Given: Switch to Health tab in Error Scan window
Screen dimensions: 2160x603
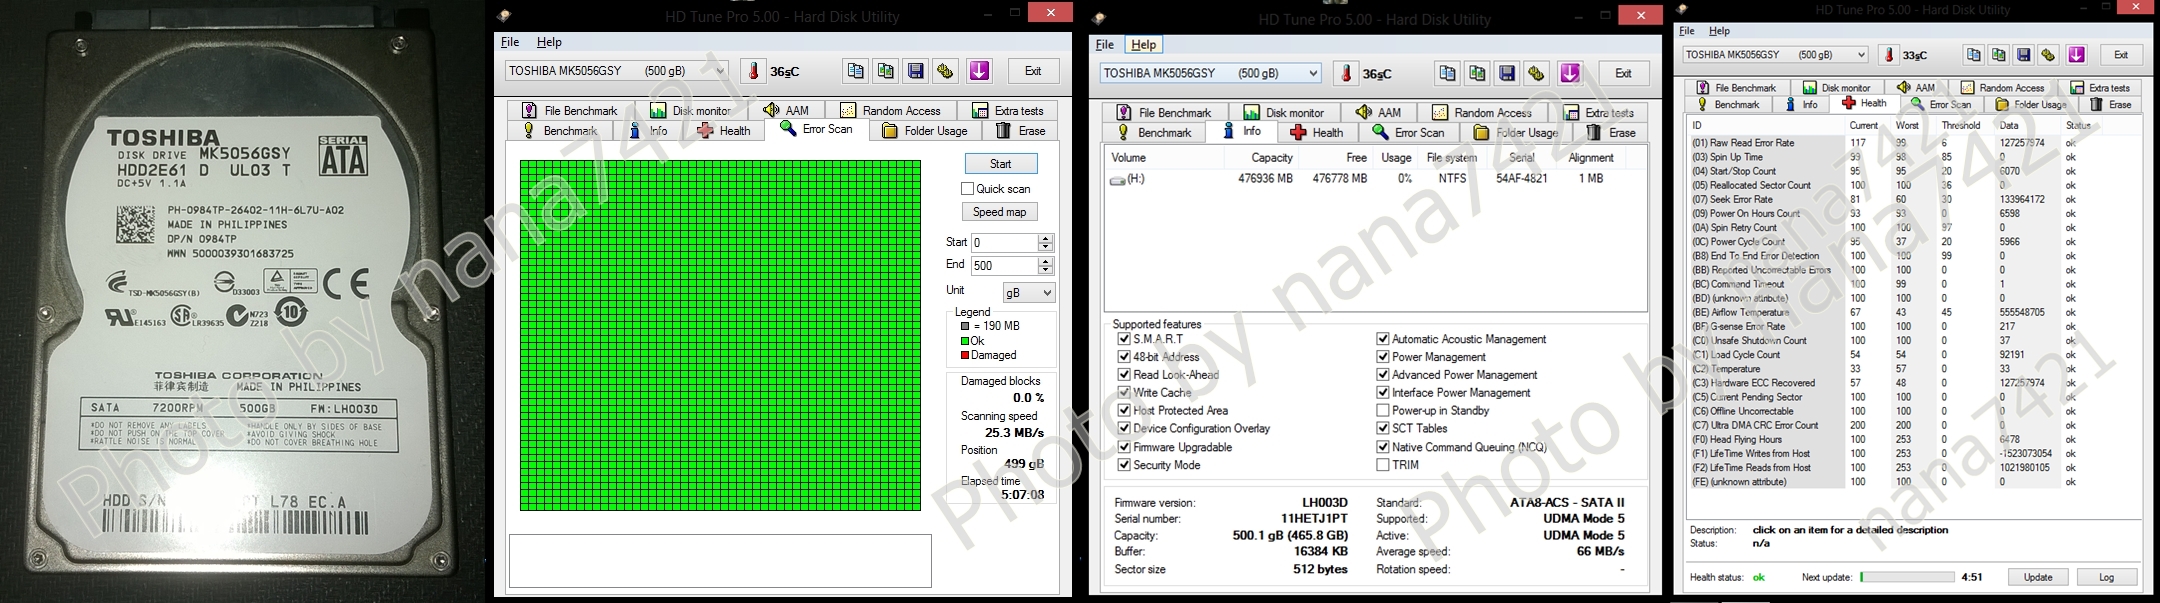Looking at the screenshot, I should tap(724, 131).
